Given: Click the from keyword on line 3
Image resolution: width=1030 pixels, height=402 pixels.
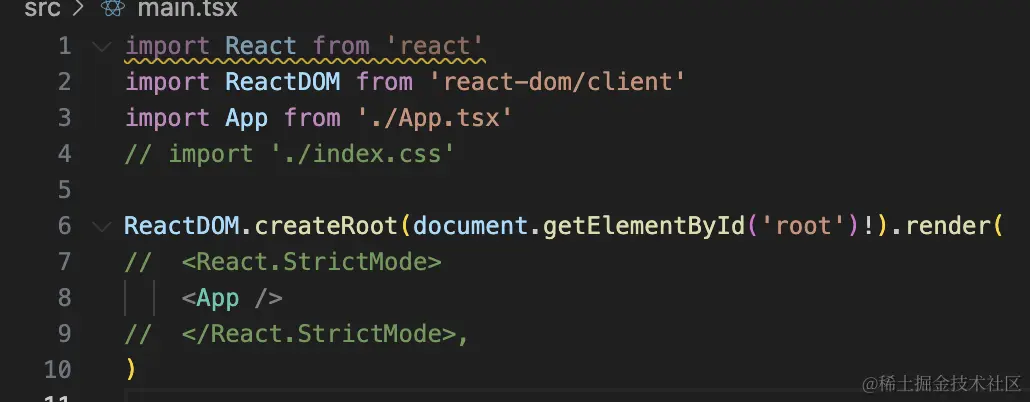Looking at the screenshot, I should click(x=312, y=118).
